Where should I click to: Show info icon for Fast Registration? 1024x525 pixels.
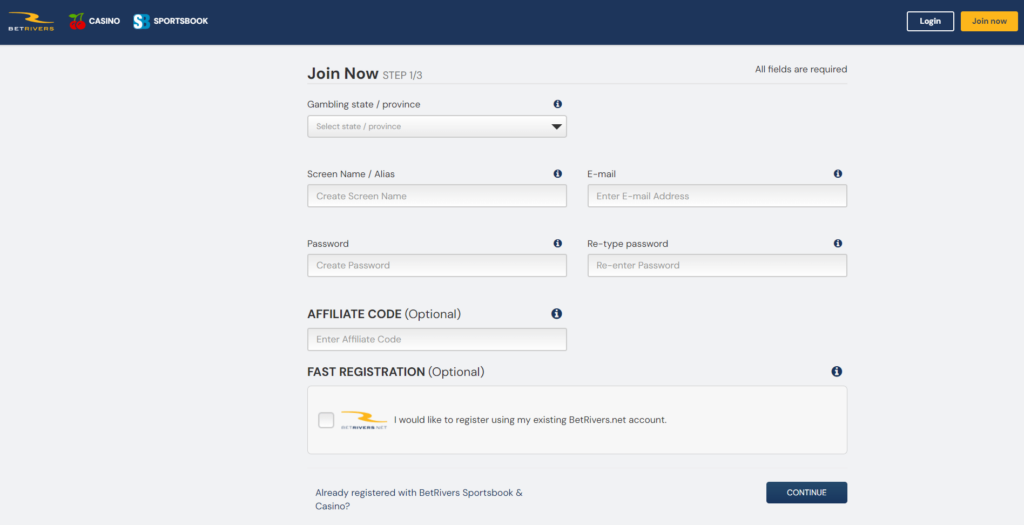837,372
